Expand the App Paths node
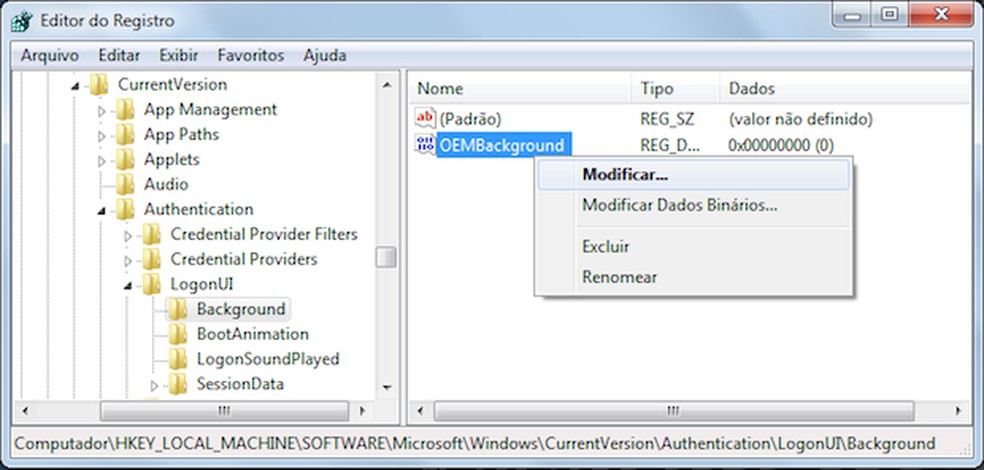This screenshot has height=470, width=984. pos(102,135)
